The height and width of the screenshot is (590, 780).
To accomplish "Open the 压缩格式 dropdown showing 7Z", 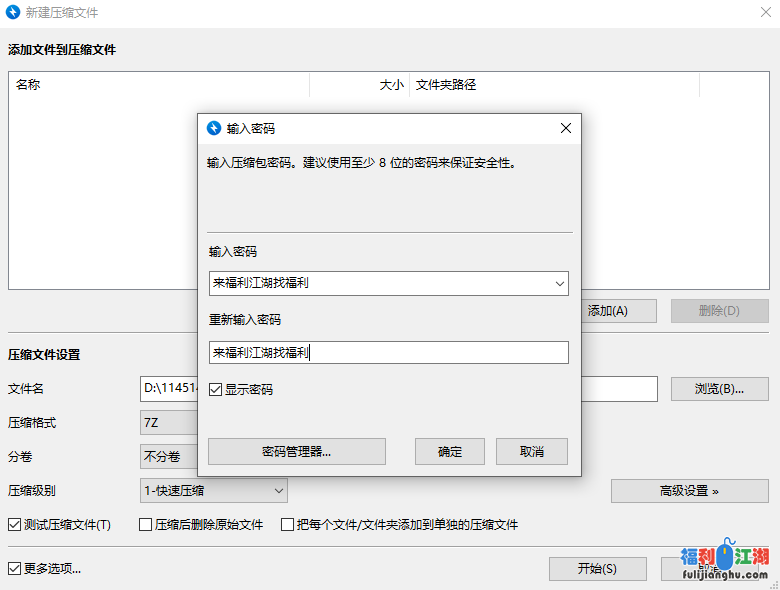I will (167, 423).
